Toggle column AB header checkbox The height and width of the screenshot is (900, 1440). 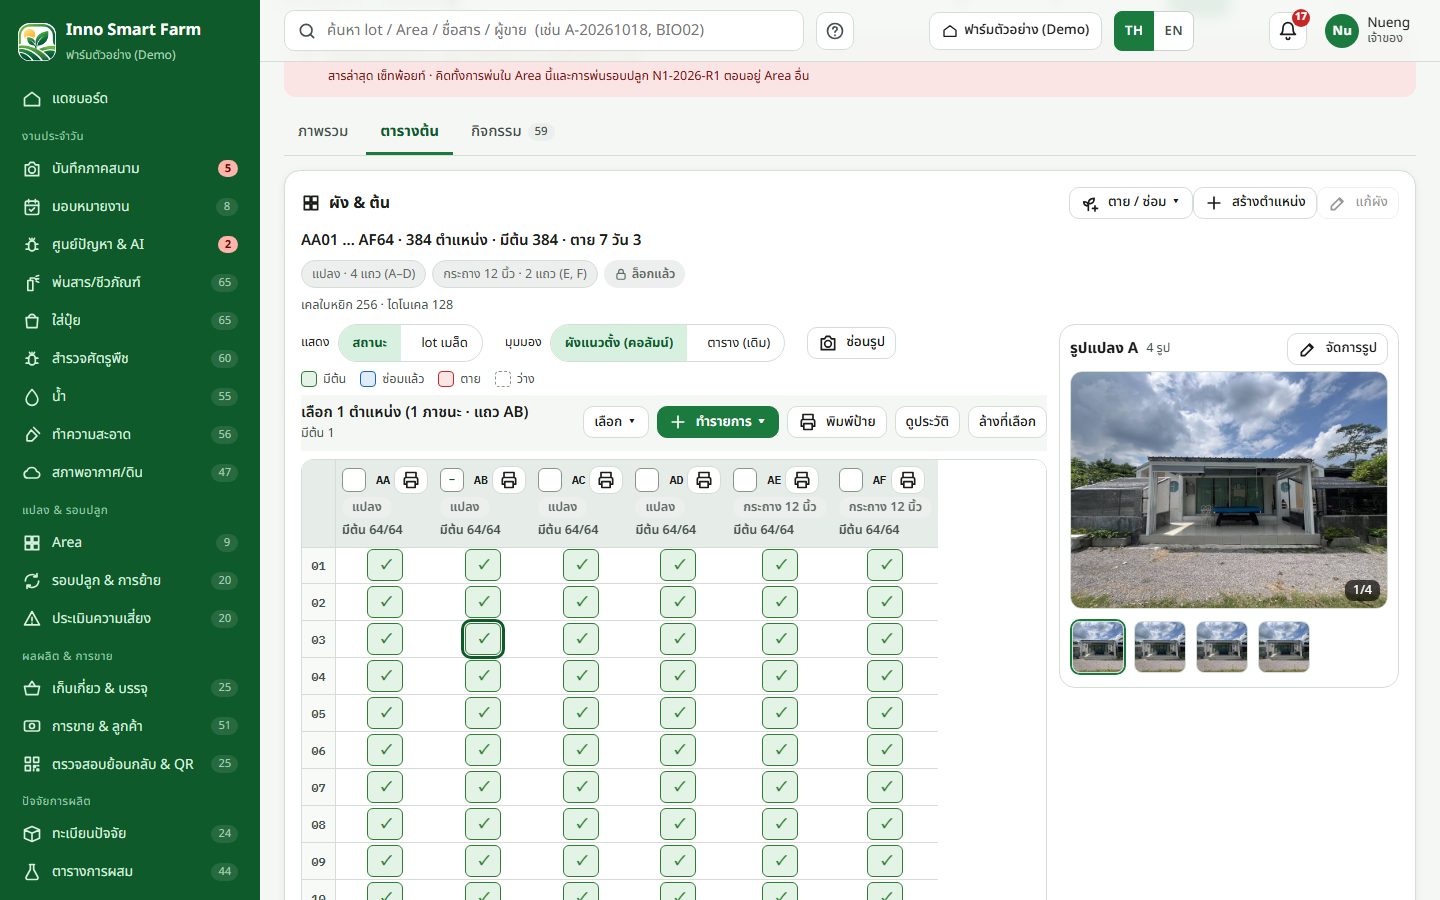pos(452,480)
